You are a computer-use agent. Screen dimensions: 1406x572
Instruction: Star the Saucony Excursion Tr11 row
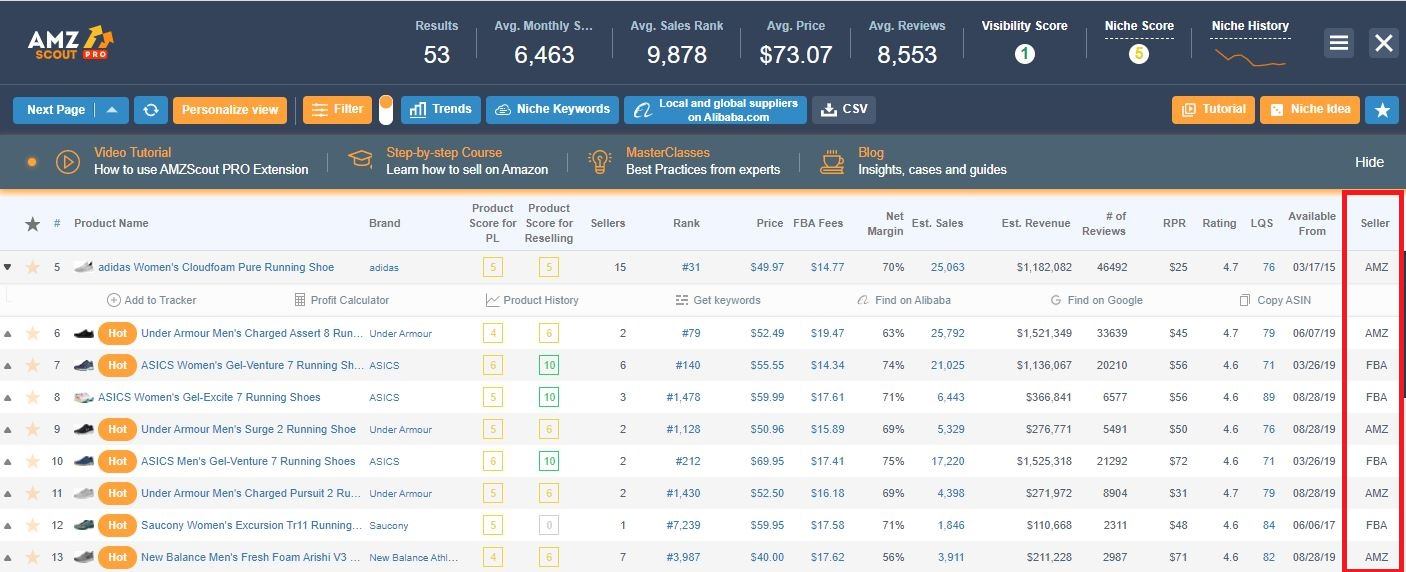click(x=32, y=525)
